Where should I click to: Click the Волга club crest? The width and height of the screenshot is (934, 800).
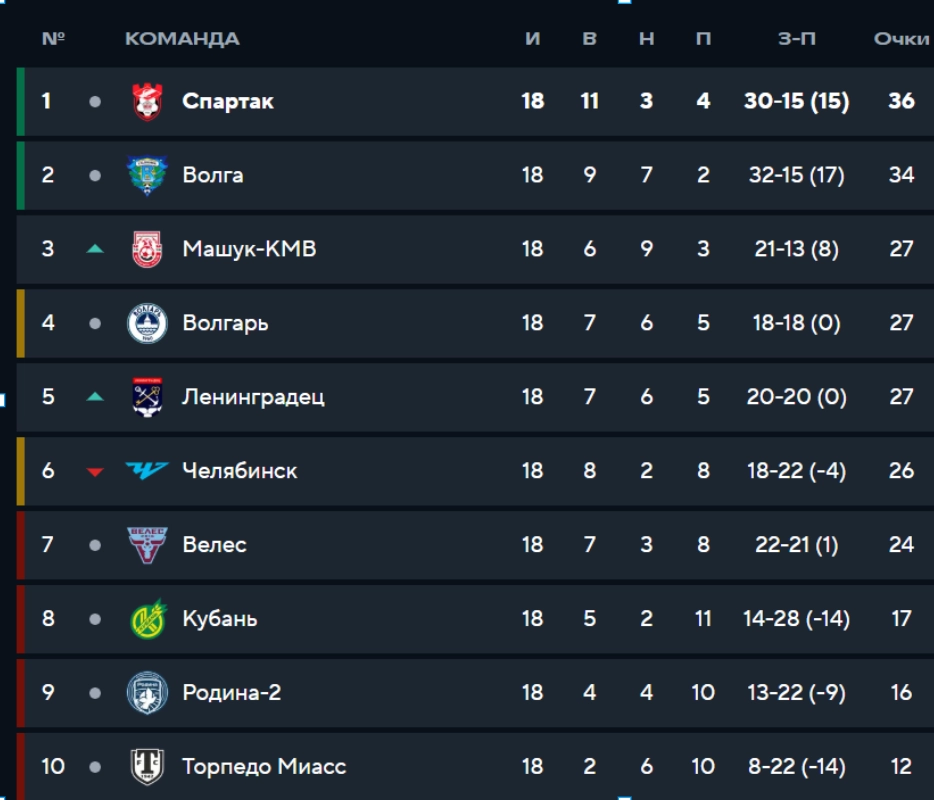tap(147, 175)
